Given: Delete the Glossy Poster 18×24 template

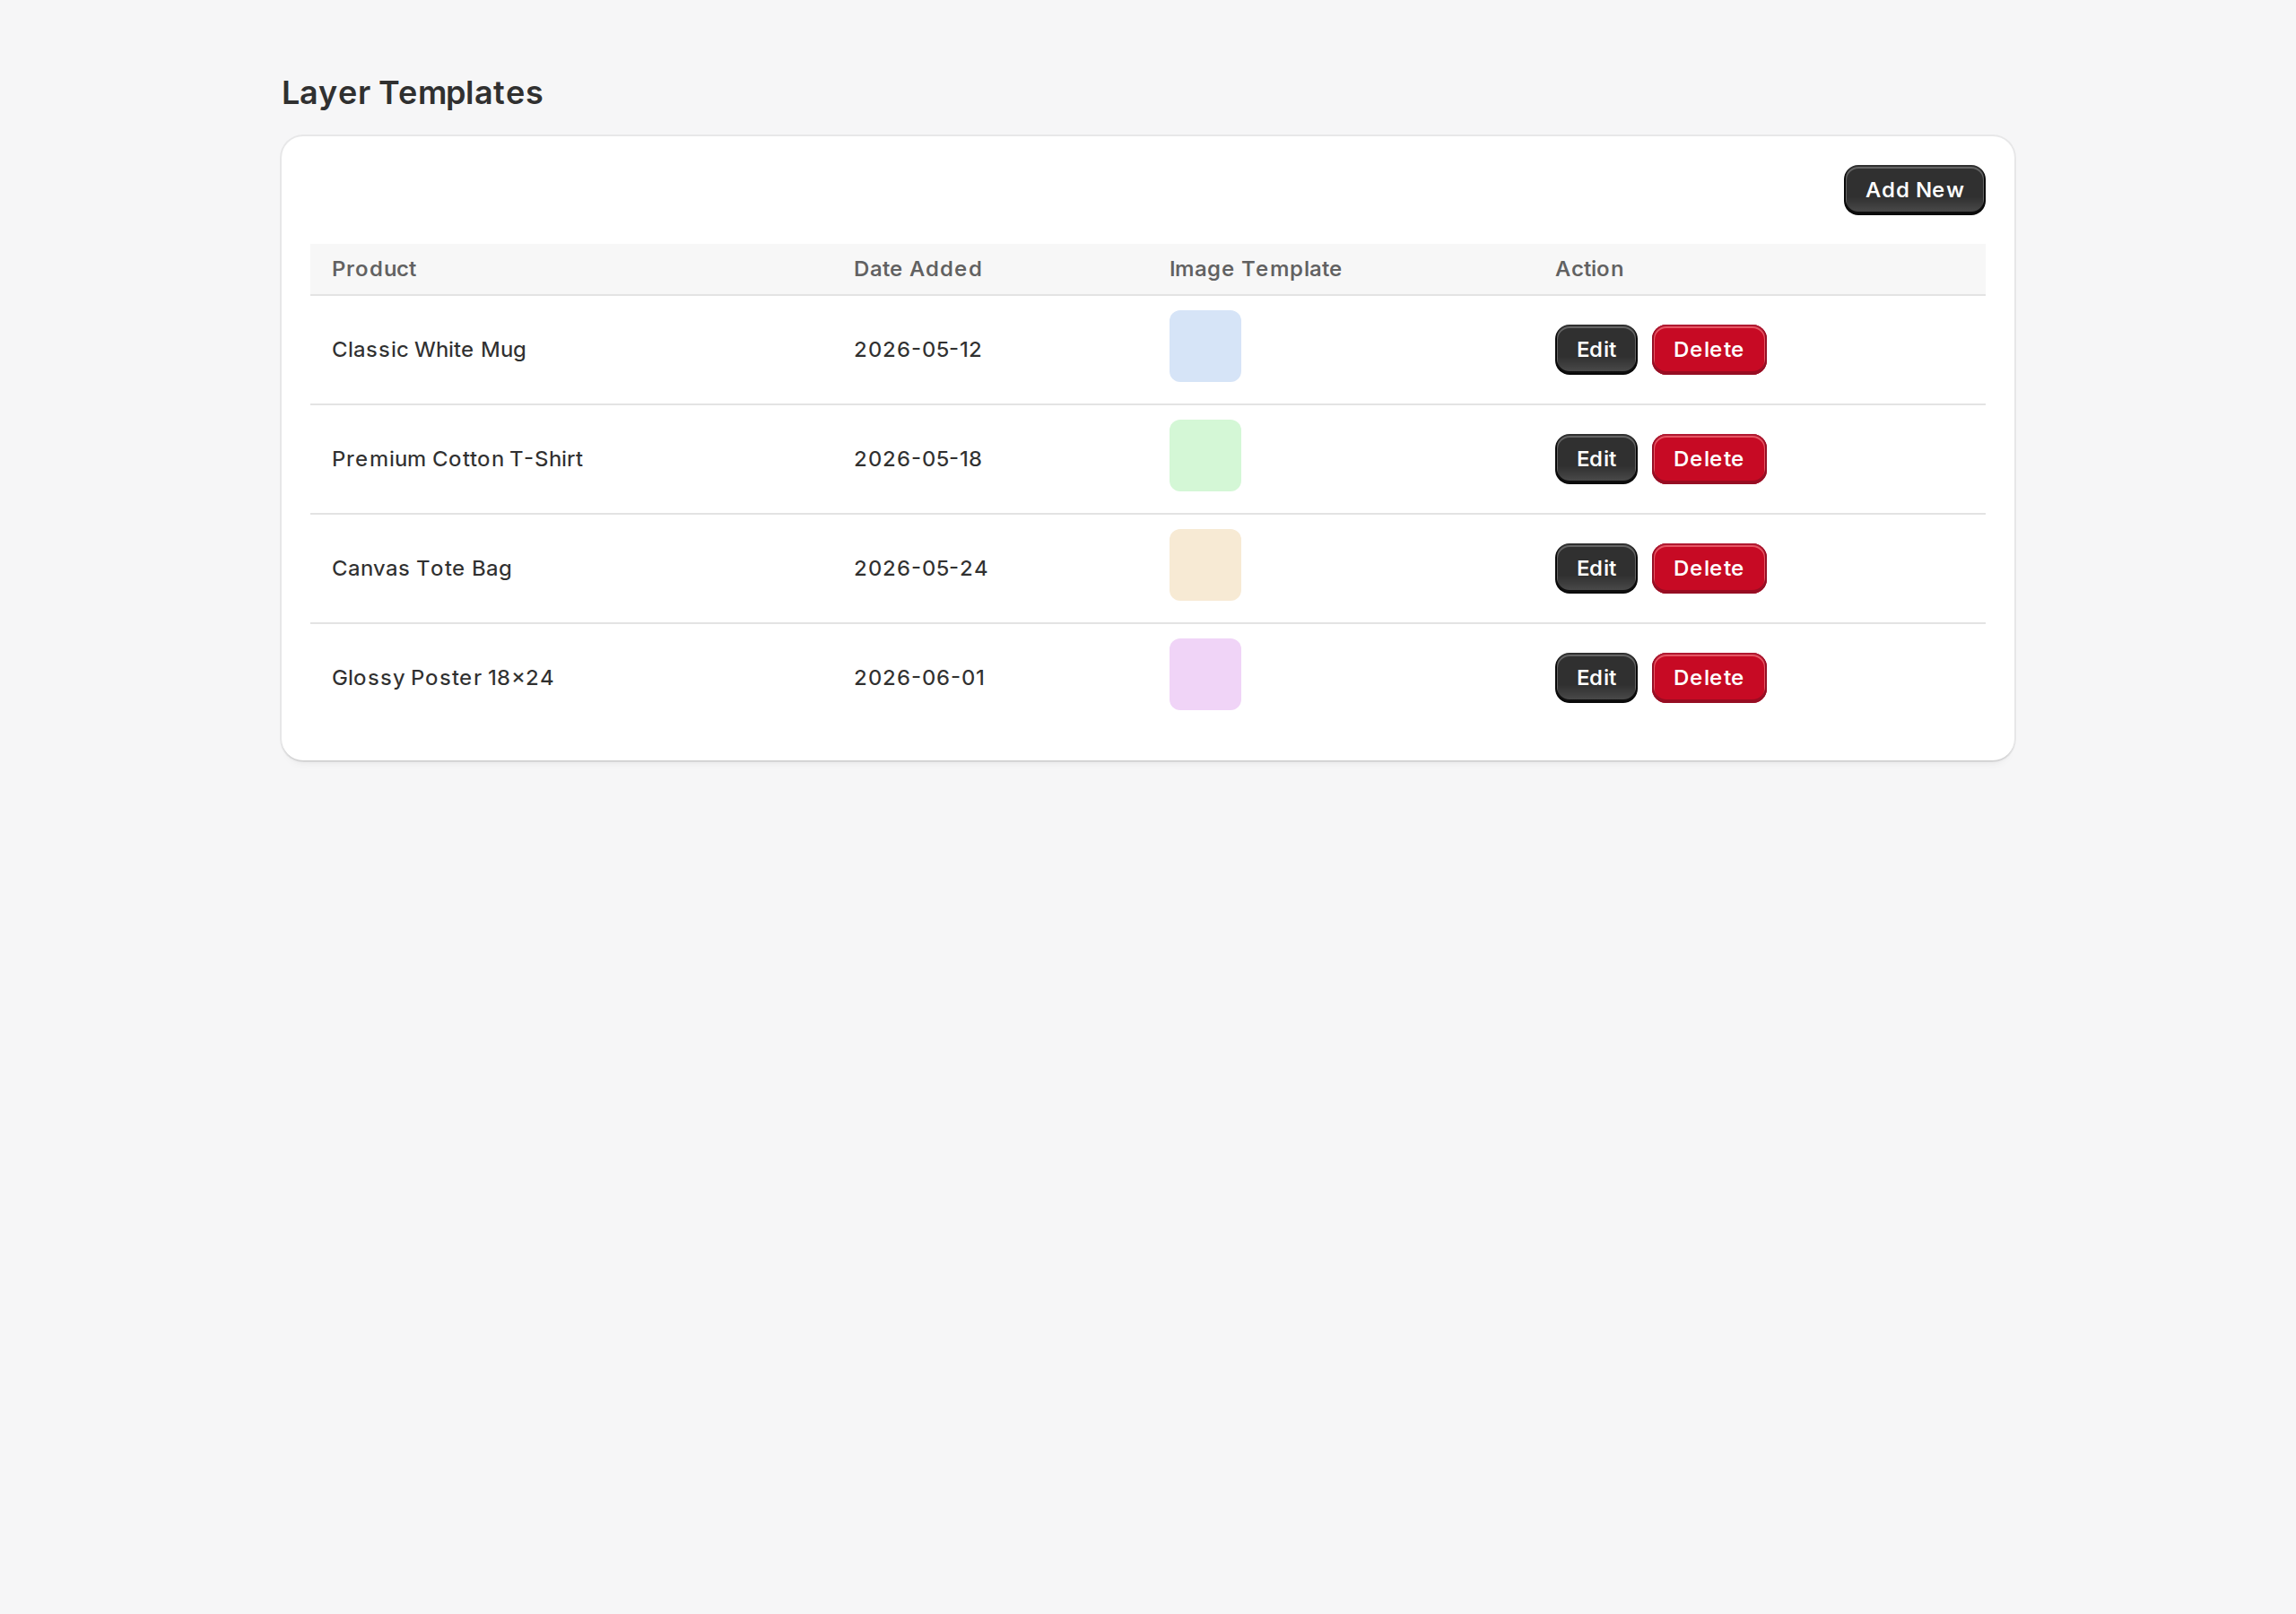Looking at the screenshot, I should 1708,678.
